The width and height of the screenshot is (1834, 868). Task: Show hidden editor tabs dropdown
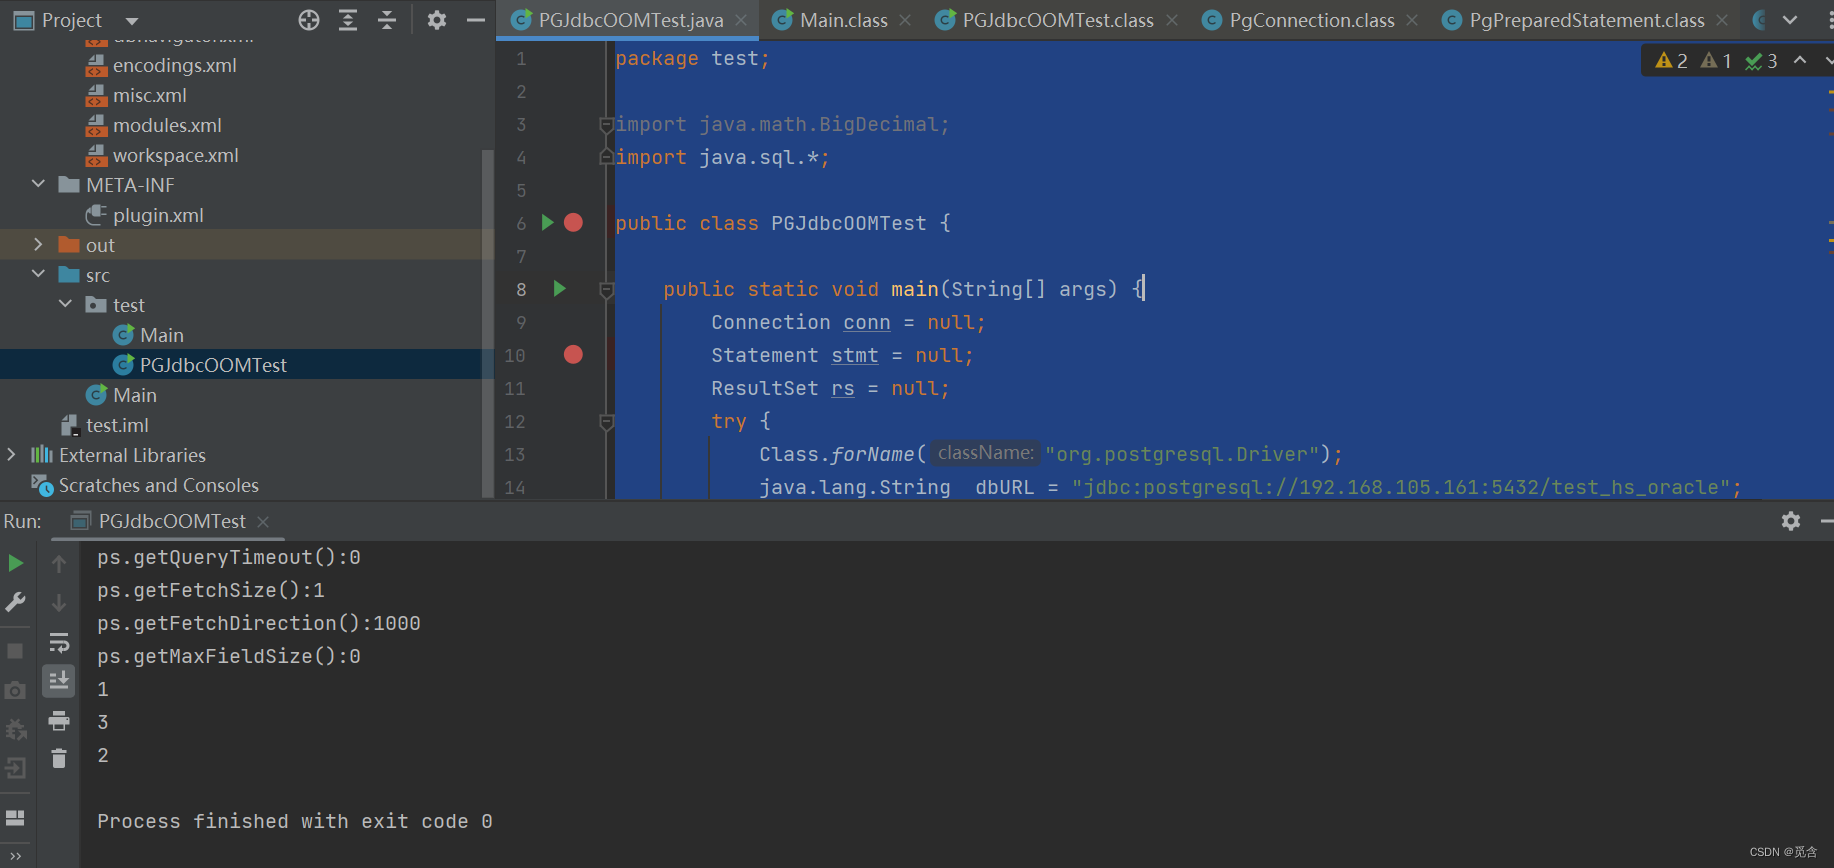(1790, 20)
